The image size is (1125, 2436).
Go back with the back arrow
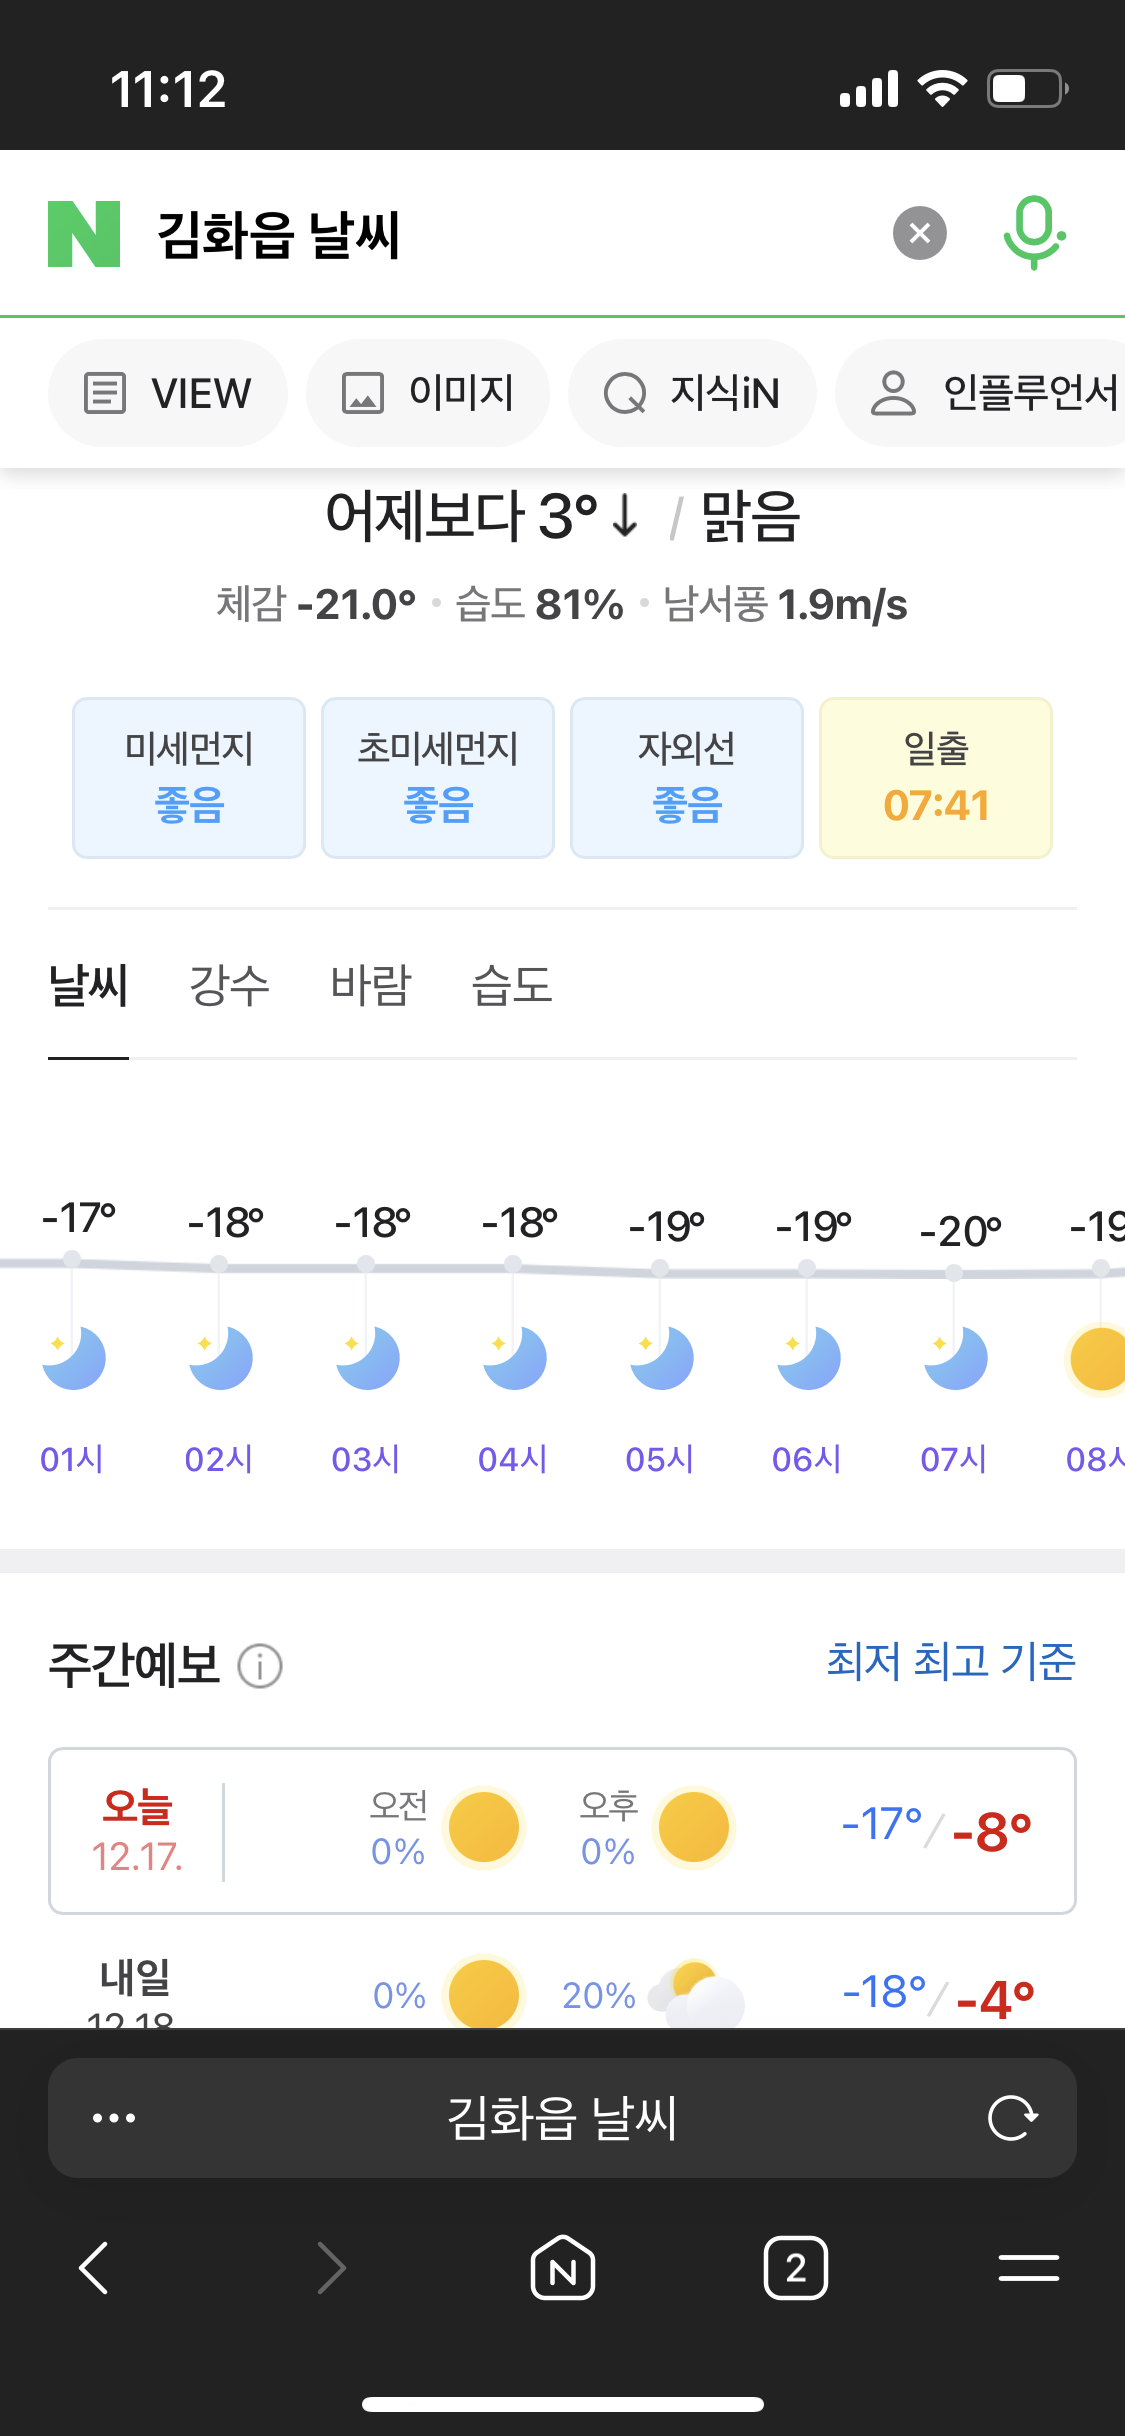94,2268
